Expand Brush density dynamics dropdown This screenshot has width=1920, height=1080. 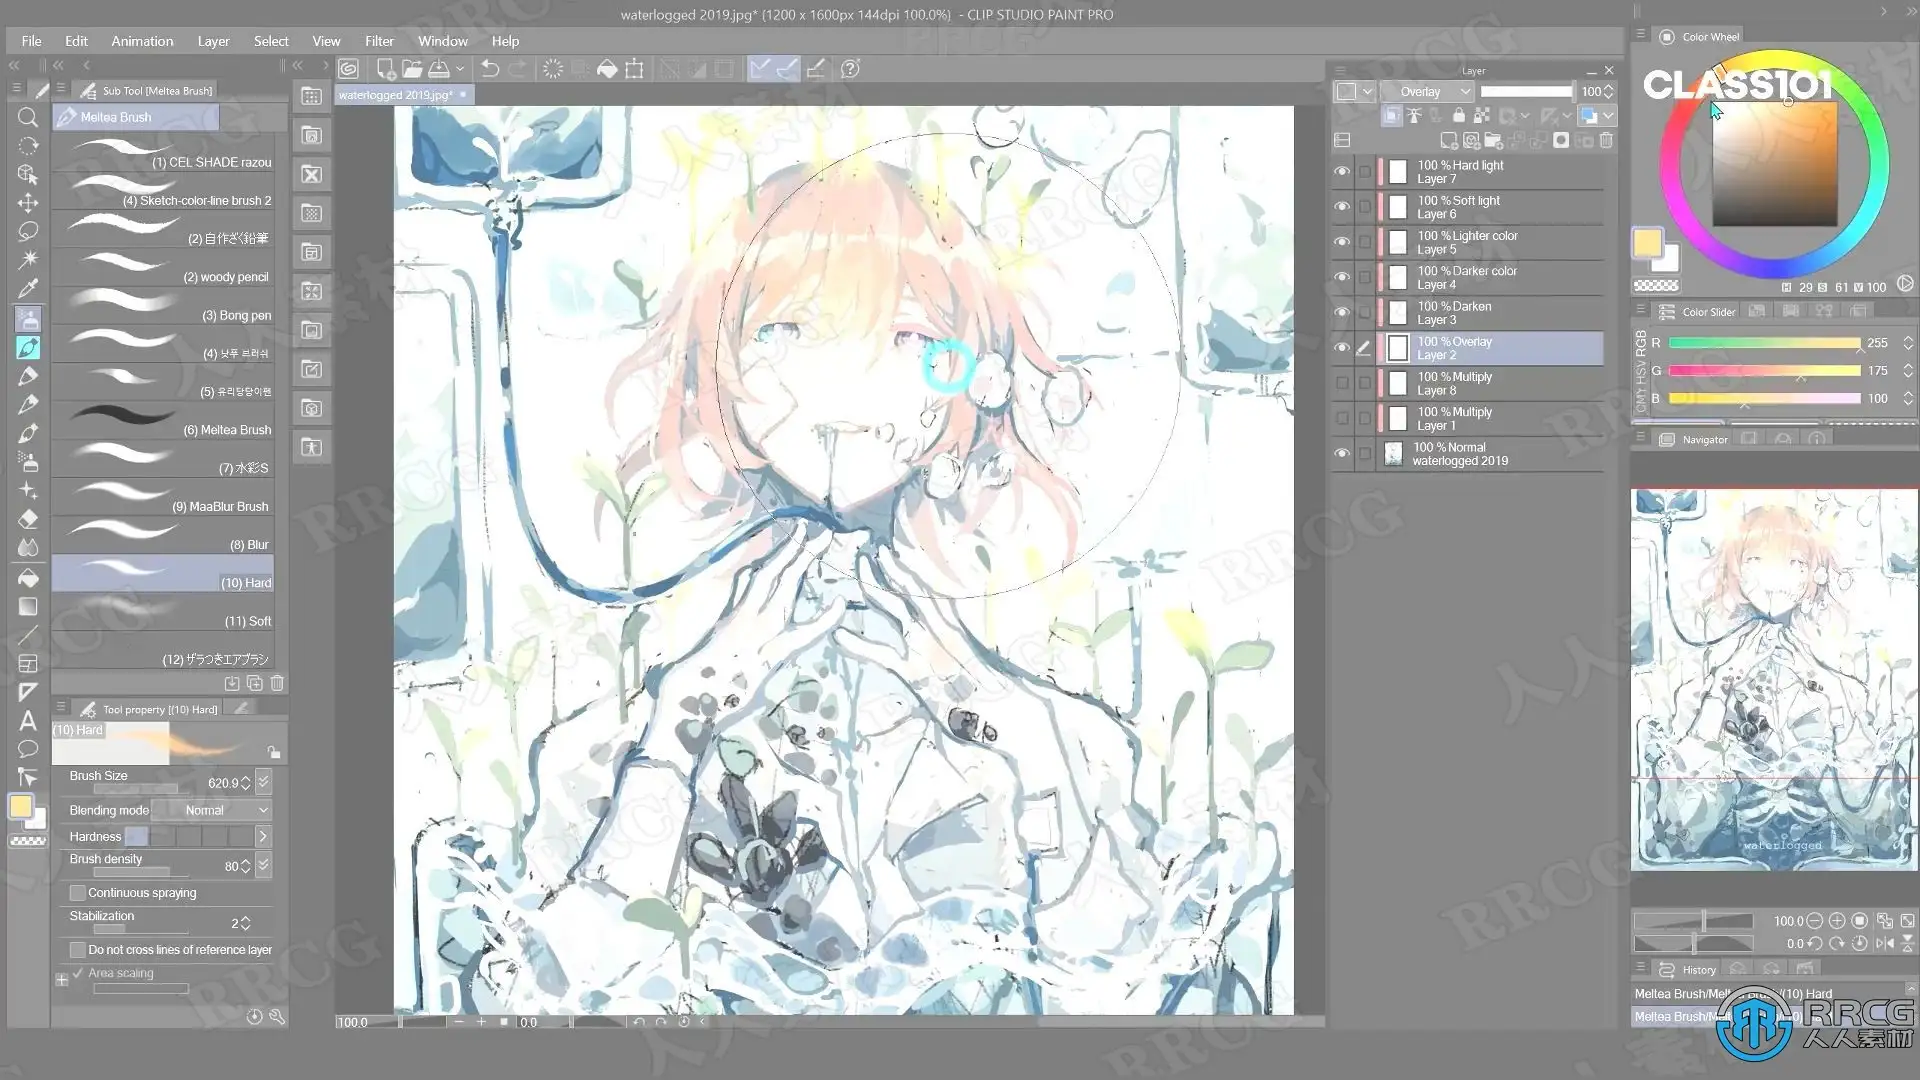click(263, 865)
